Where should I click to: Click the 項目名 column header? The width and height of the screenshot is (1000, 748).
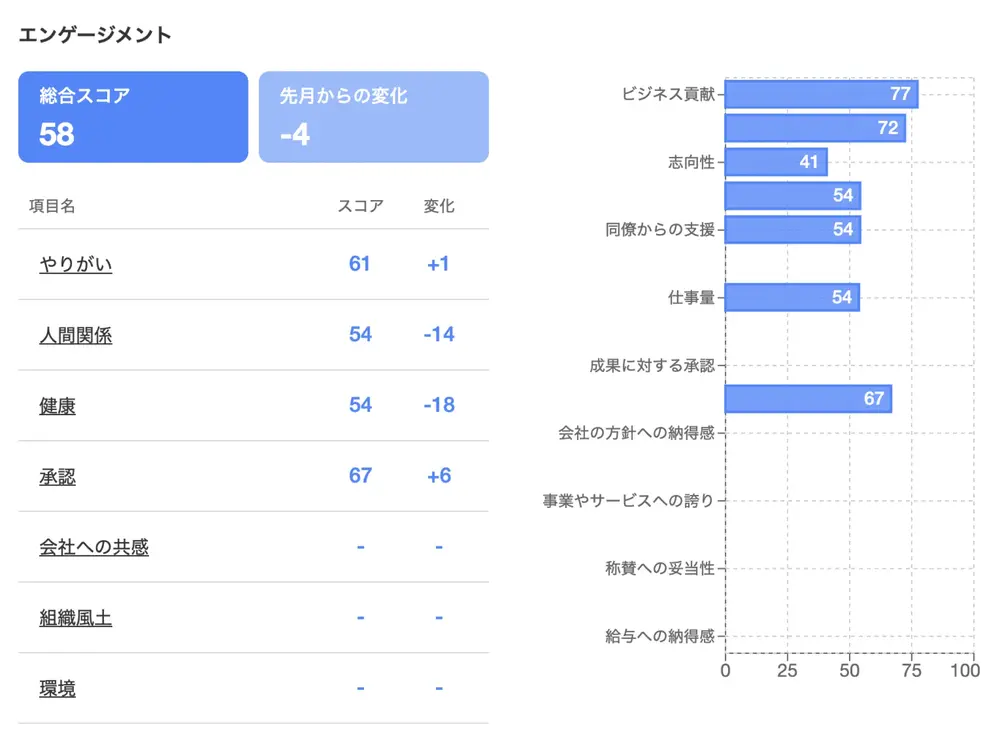52,207
